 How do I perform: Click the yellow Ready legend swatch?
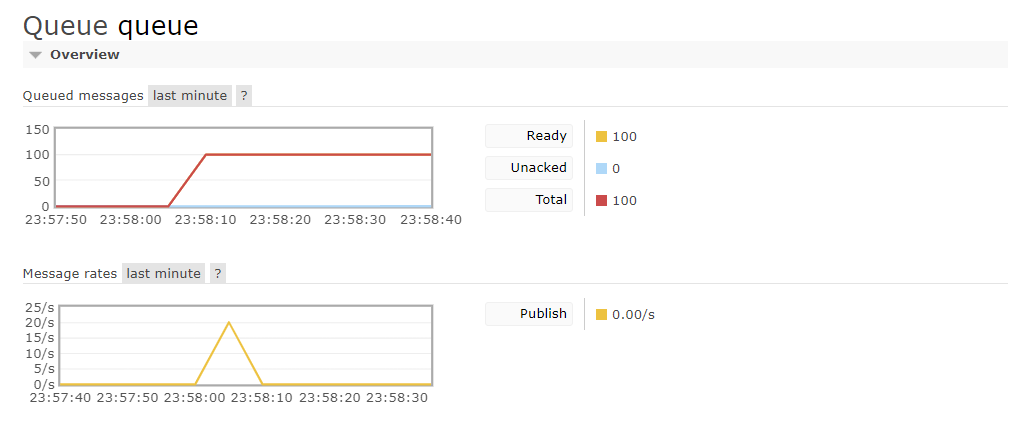601,137
